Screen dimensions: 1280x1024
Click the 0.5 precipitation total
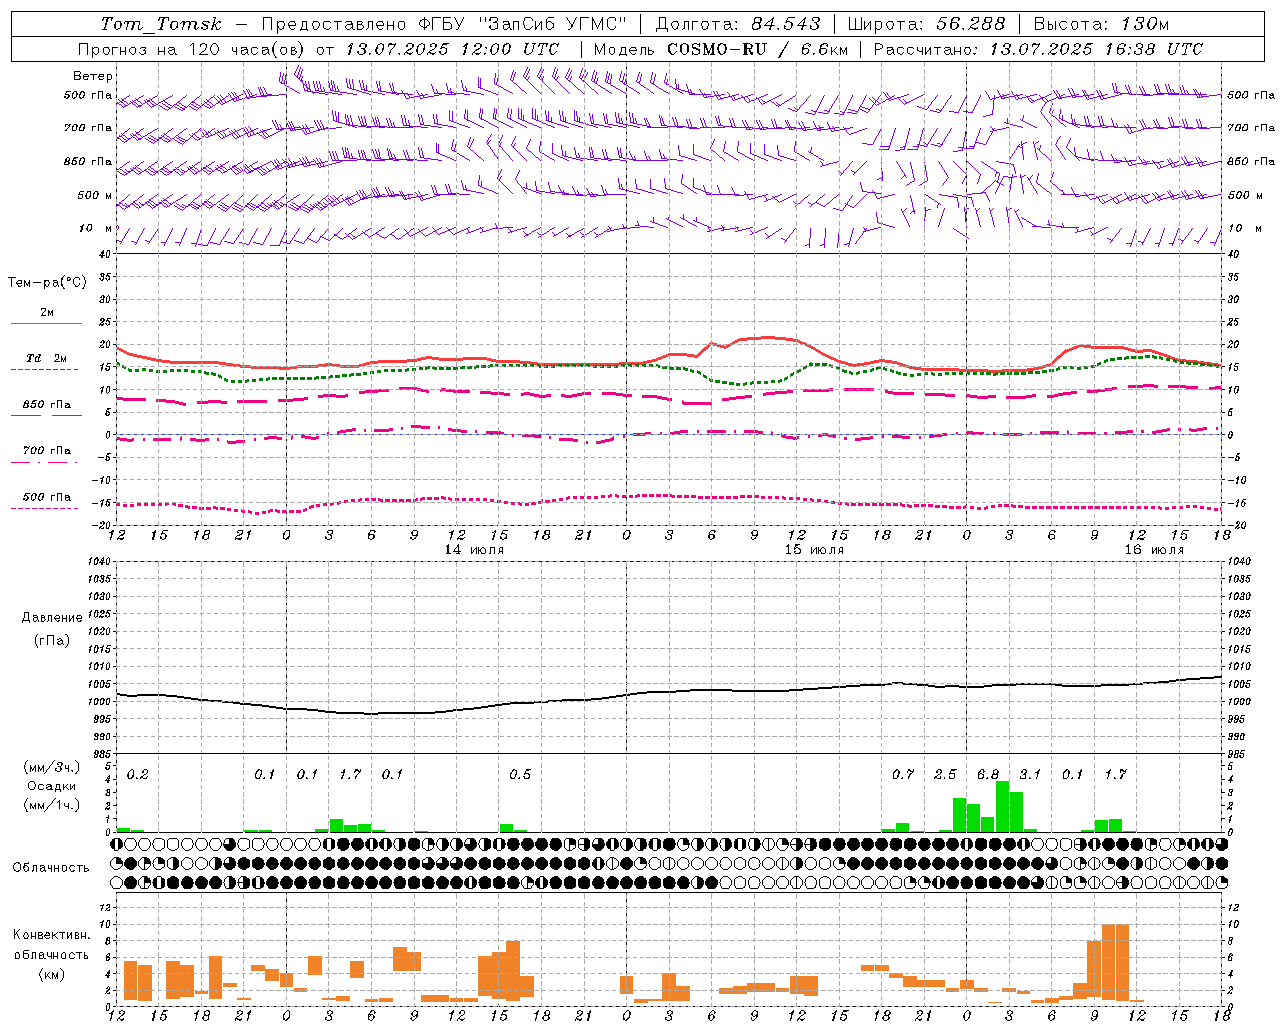coord(520,775)
